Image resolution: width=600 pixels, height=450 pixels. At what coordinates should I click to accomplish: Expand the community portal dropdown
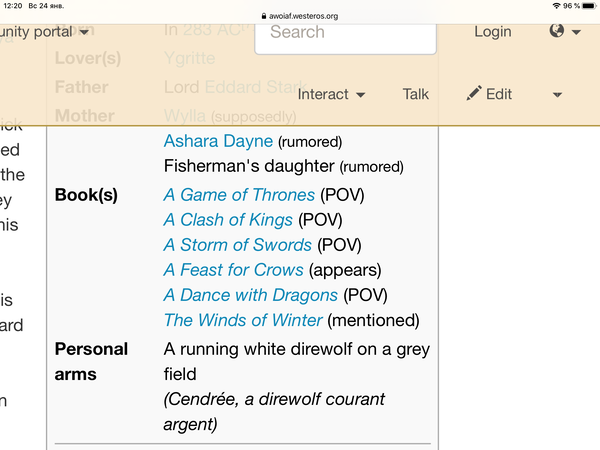44,32
